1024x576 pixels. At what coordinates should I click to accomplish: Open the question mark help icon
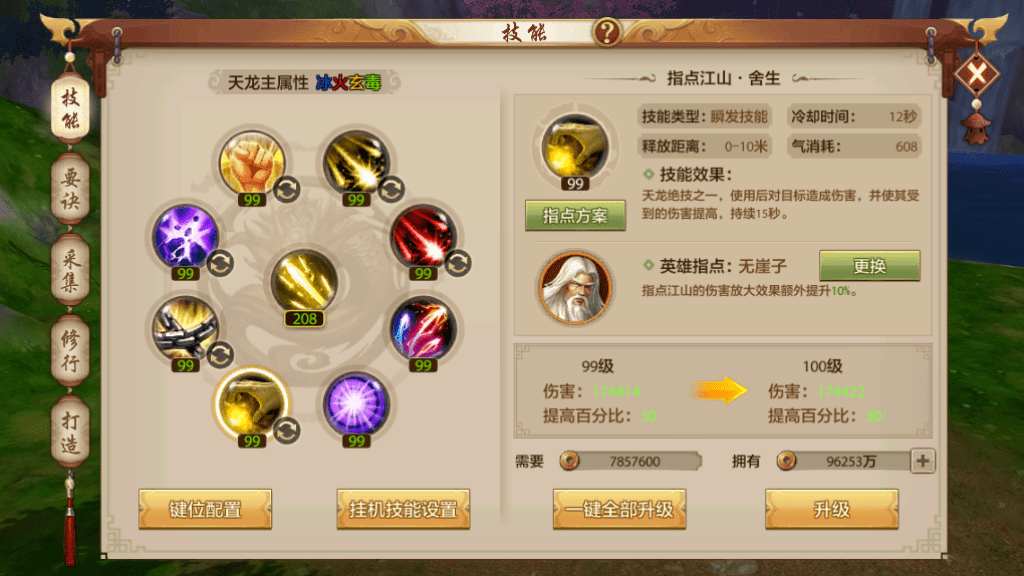click(x=607, y=31)
